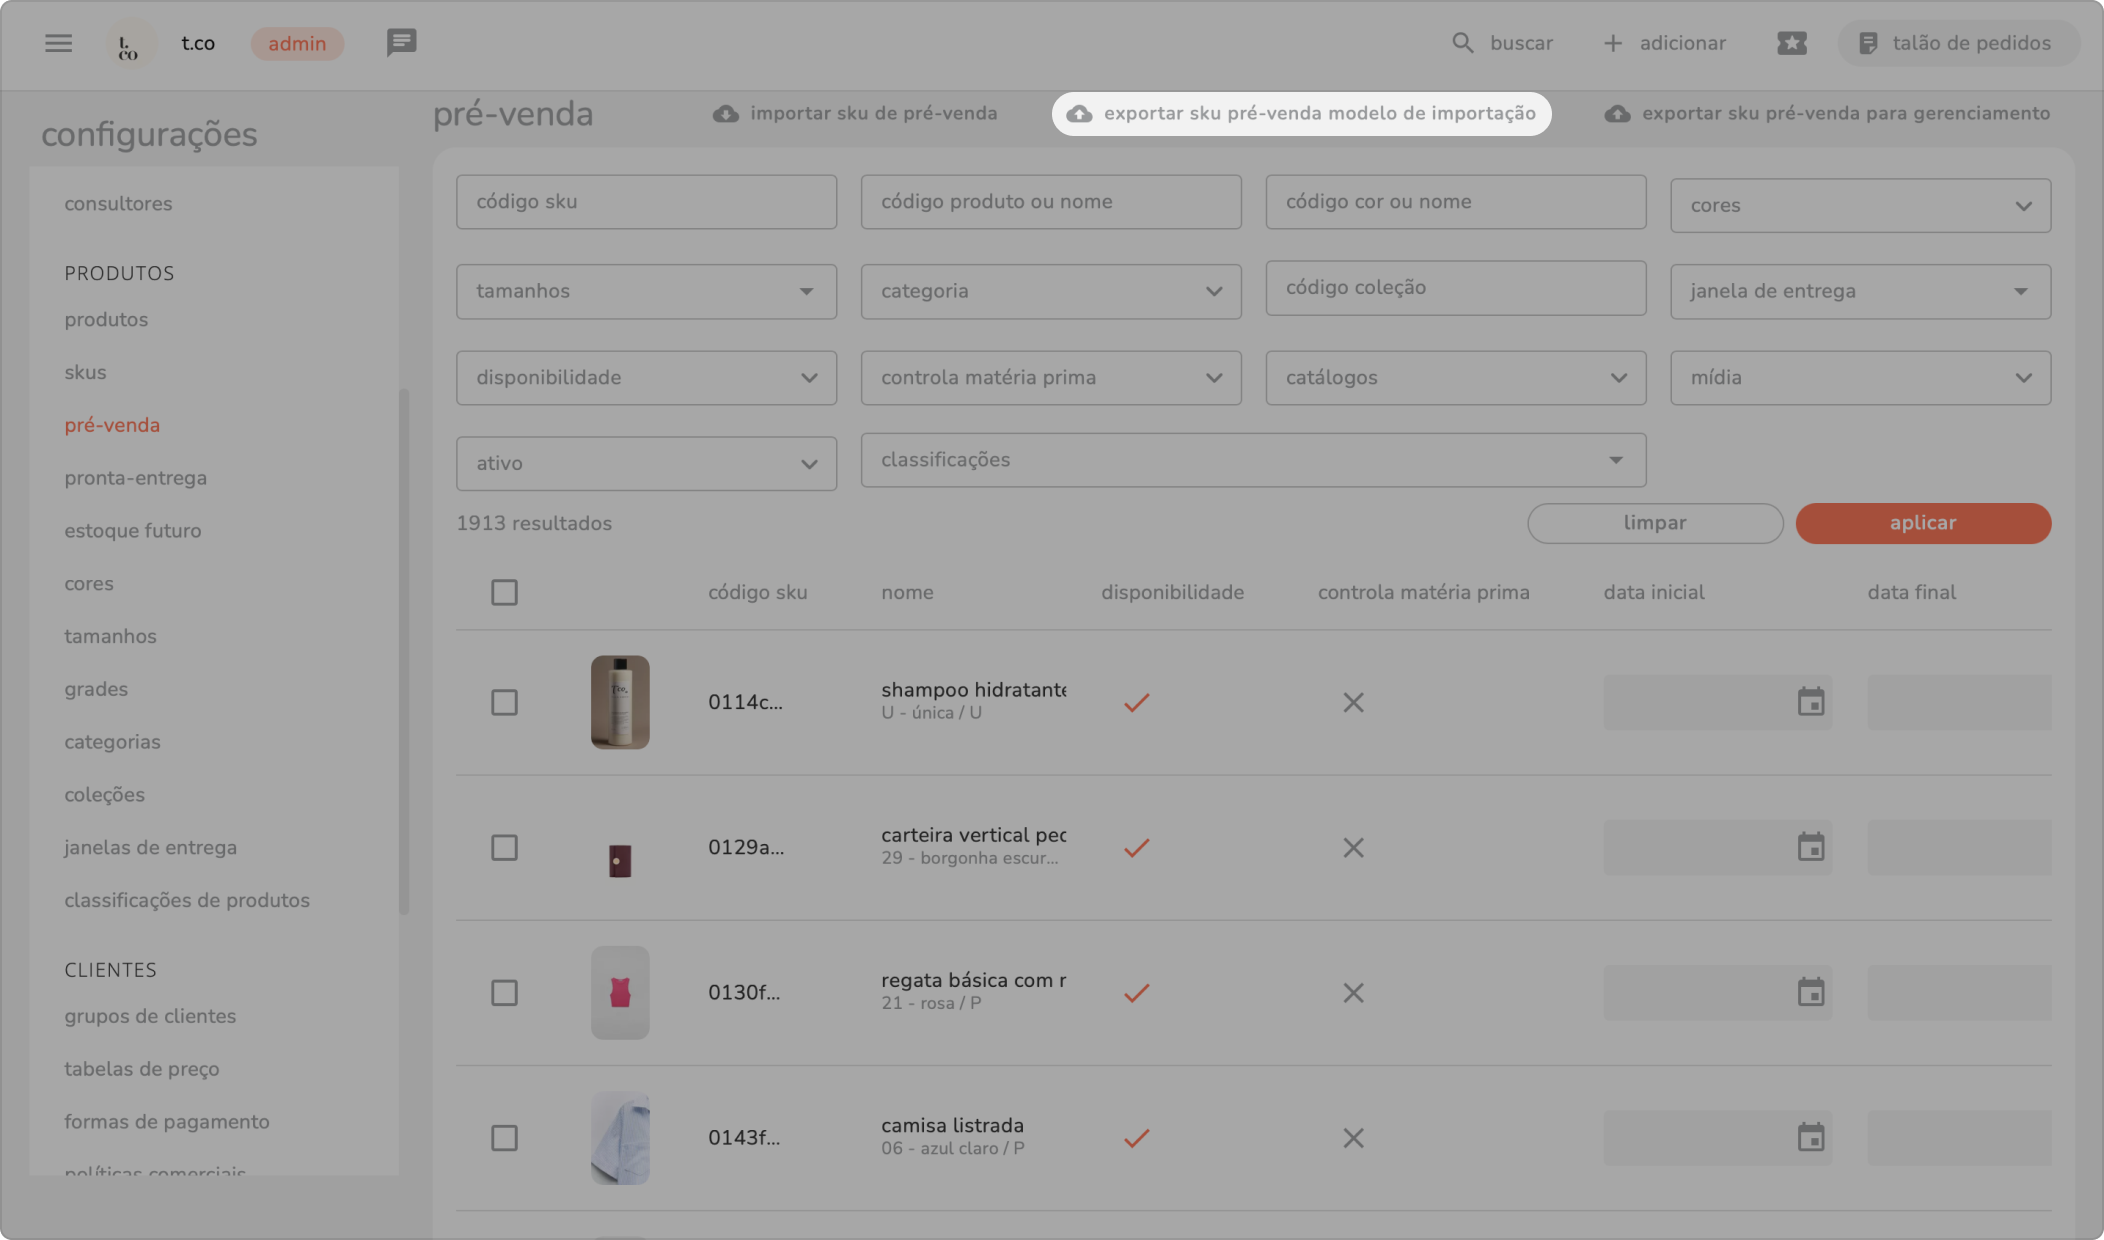Toggle the select-all header checkbox

(x=504, y=592)
